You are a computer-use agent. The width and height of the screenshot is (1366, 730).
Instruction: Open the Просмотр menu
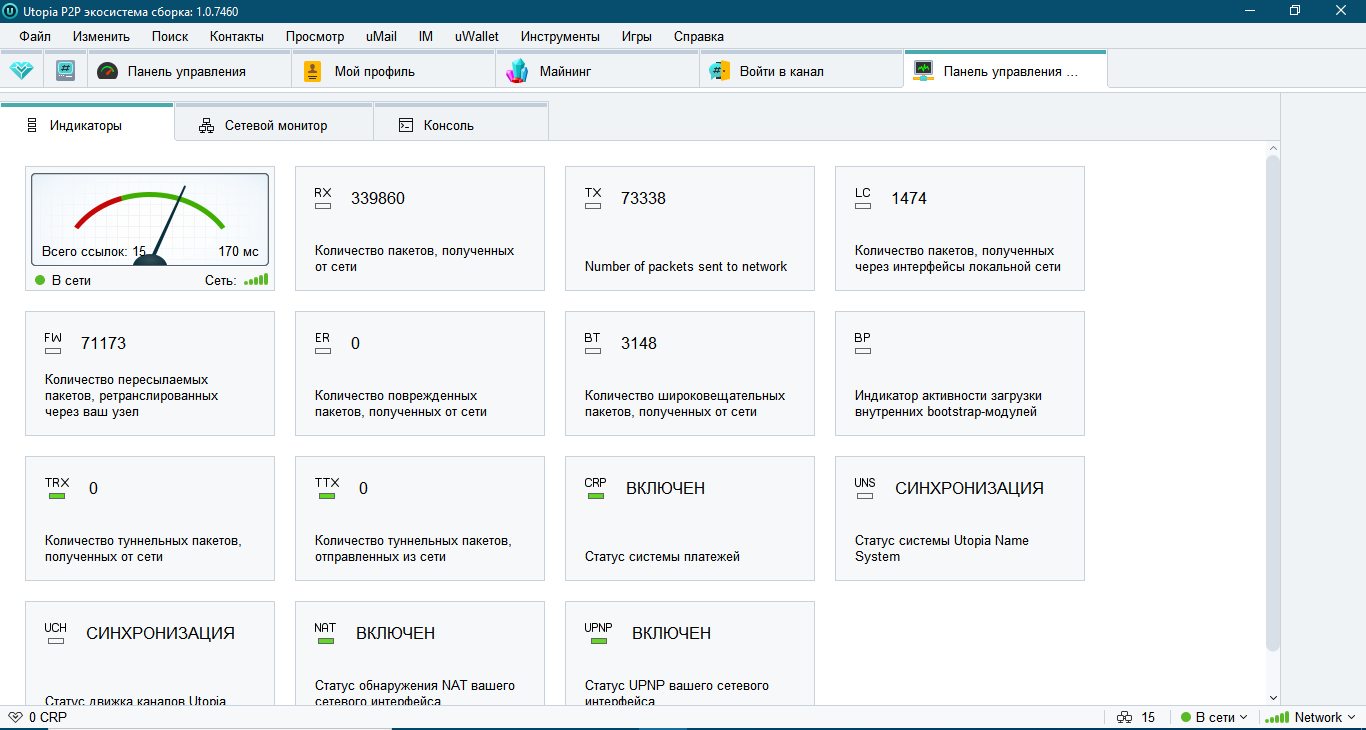tap(315, 36)
